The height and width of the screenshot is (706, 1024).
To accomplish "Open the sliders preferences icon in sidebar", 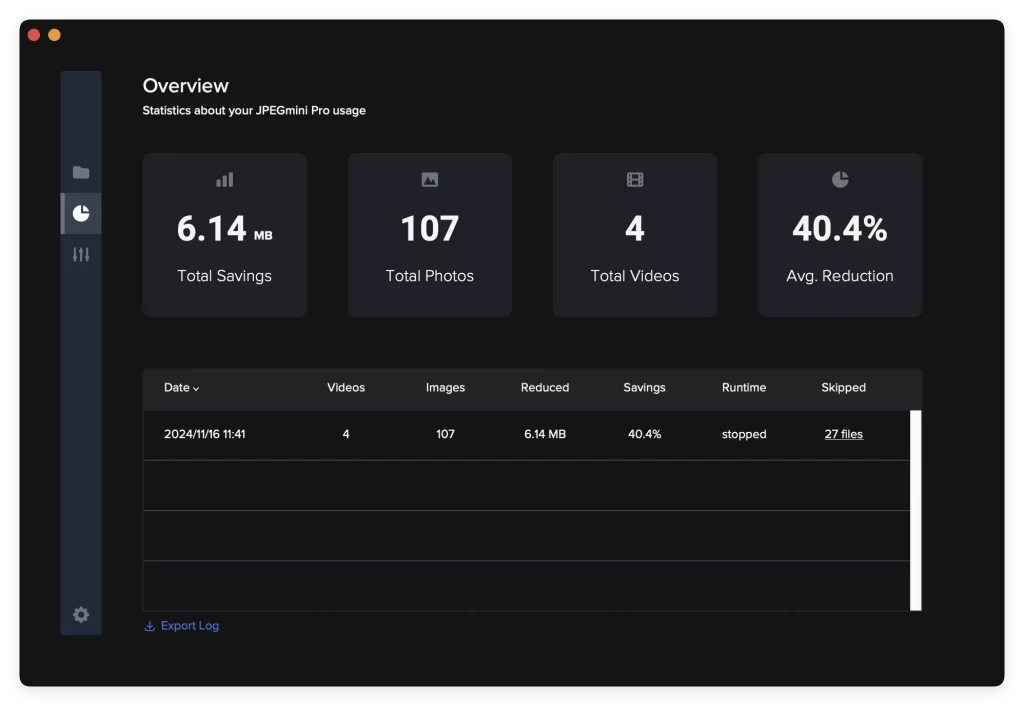I will click(81, 255).
